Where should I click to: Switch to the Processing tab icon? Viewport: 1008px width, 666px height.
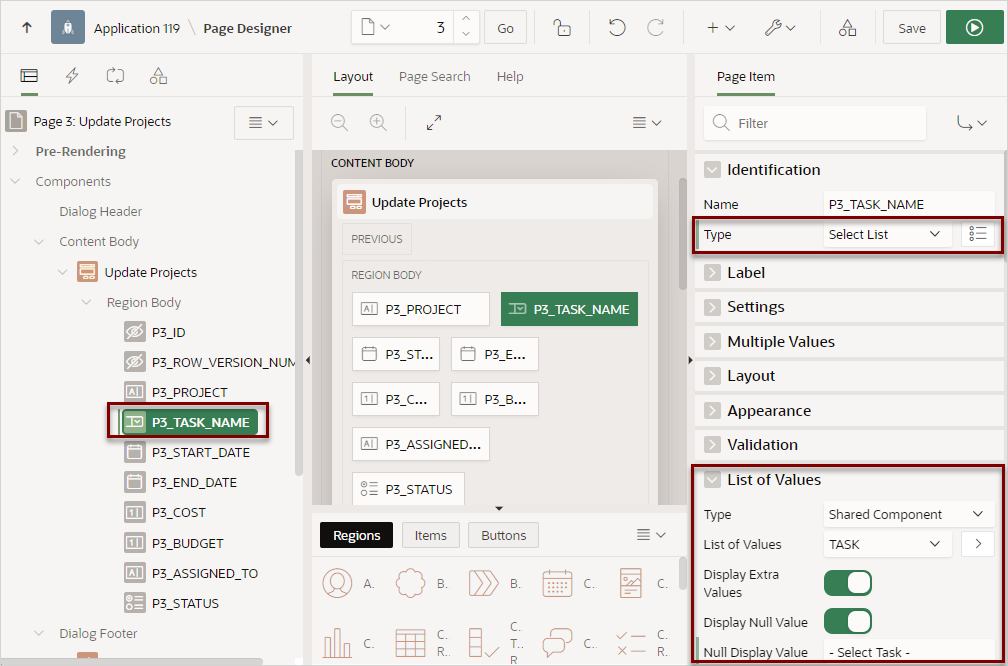coord(115,76)
